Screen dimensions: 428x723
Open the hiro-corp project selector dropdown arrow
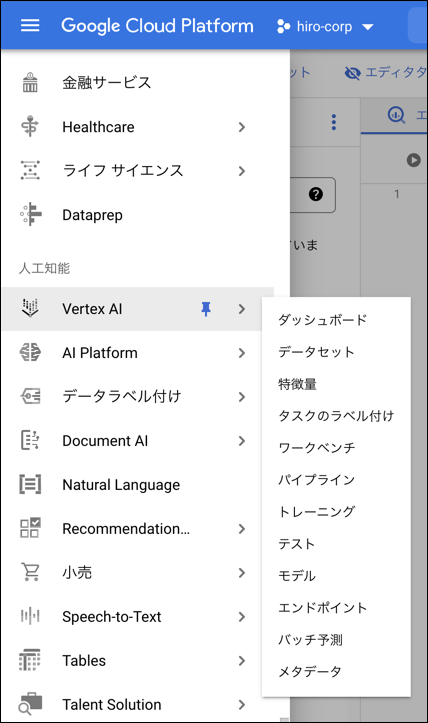368,27
